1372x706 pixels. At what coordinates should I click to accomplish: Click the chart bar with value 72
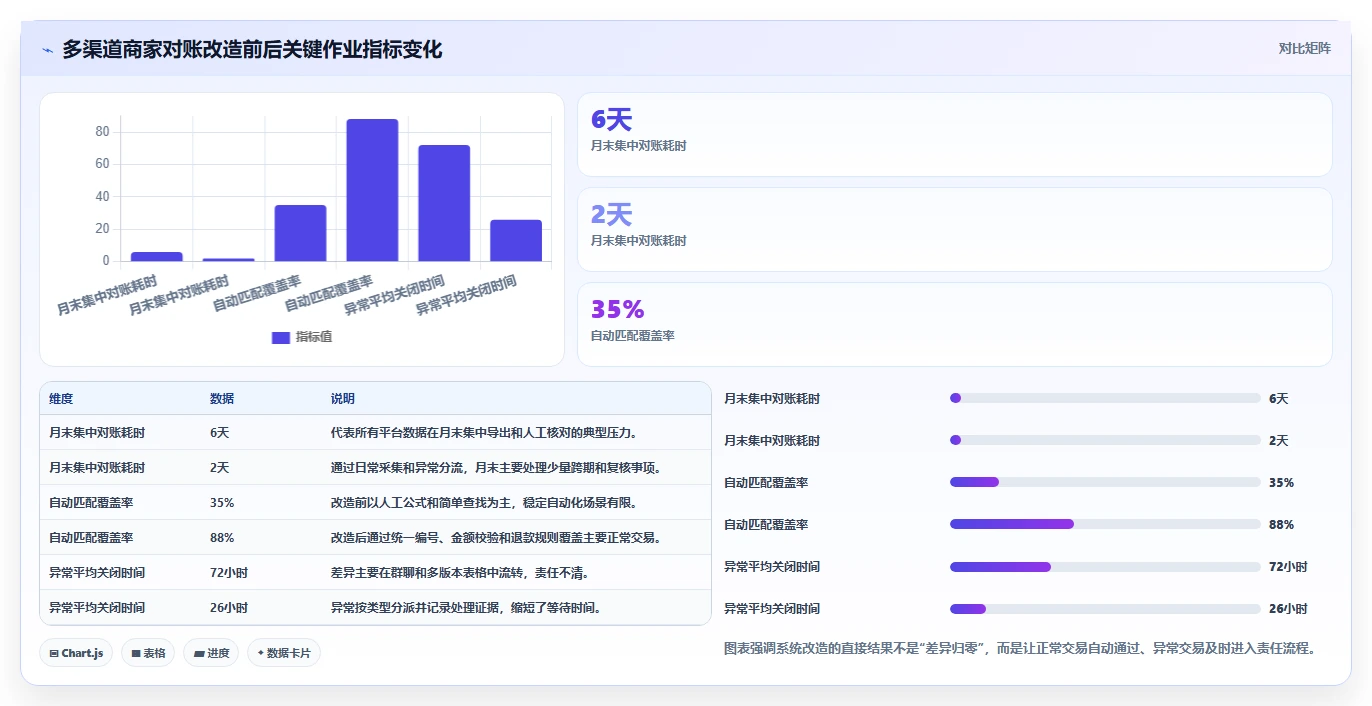444,203
